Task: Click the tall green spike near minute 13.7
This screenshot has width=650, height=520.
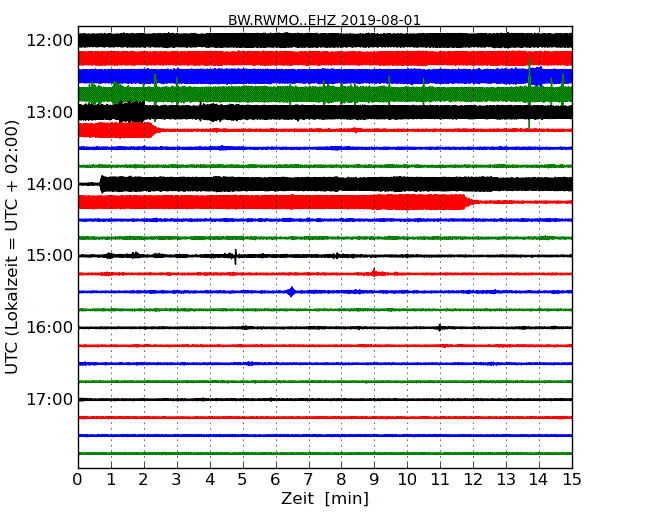Action: pyautogui.click(x=529, y=93)
